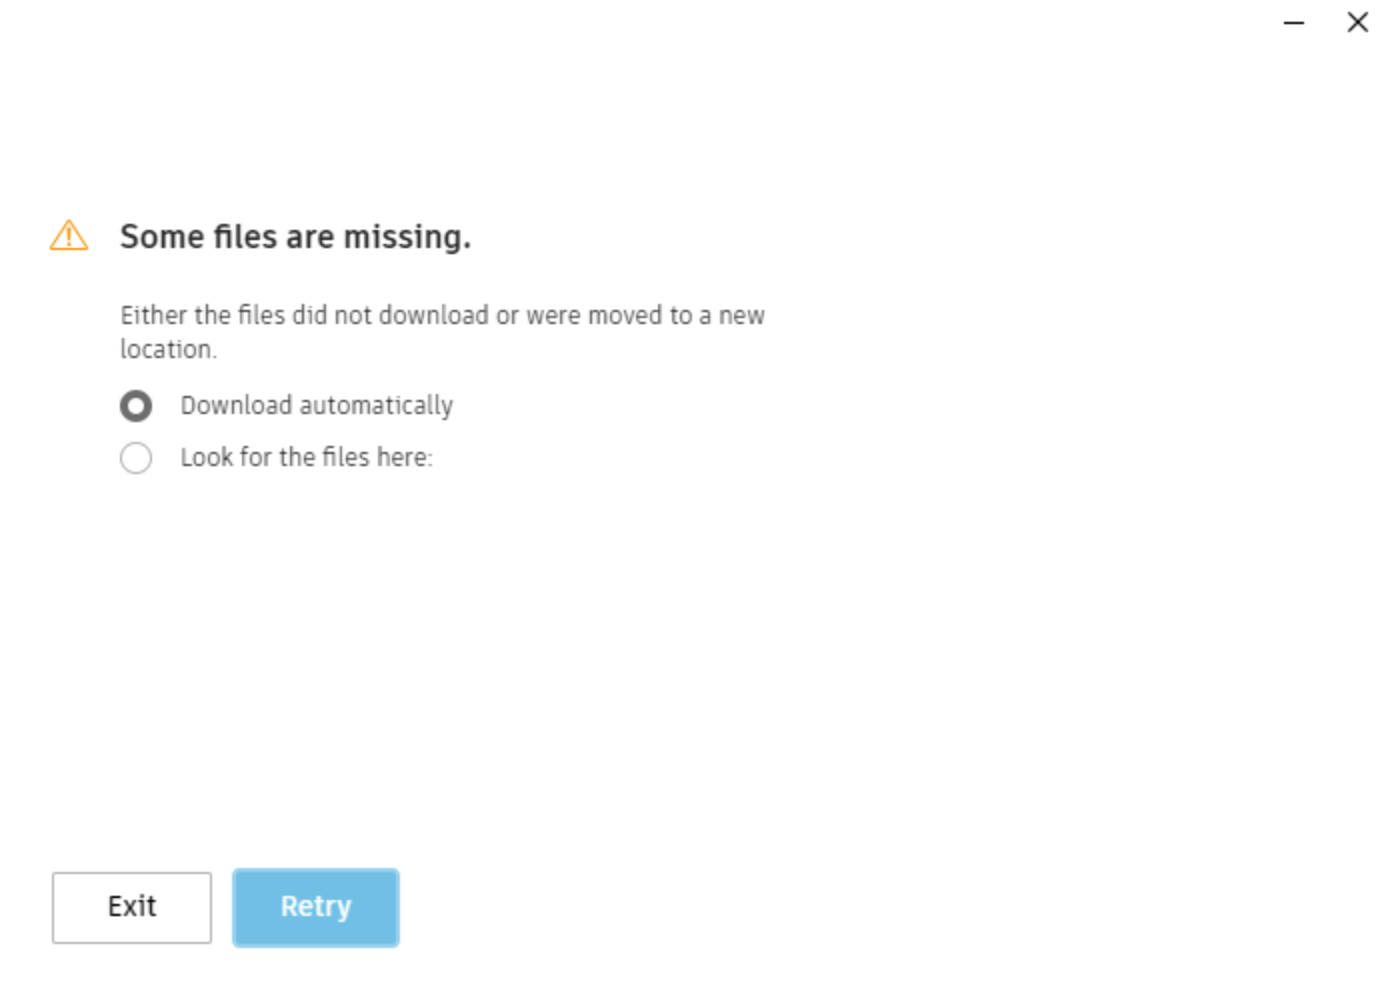Dismiss the missing files dialog via Exit
1382x1008 pixels.
[x=131, y=907]
